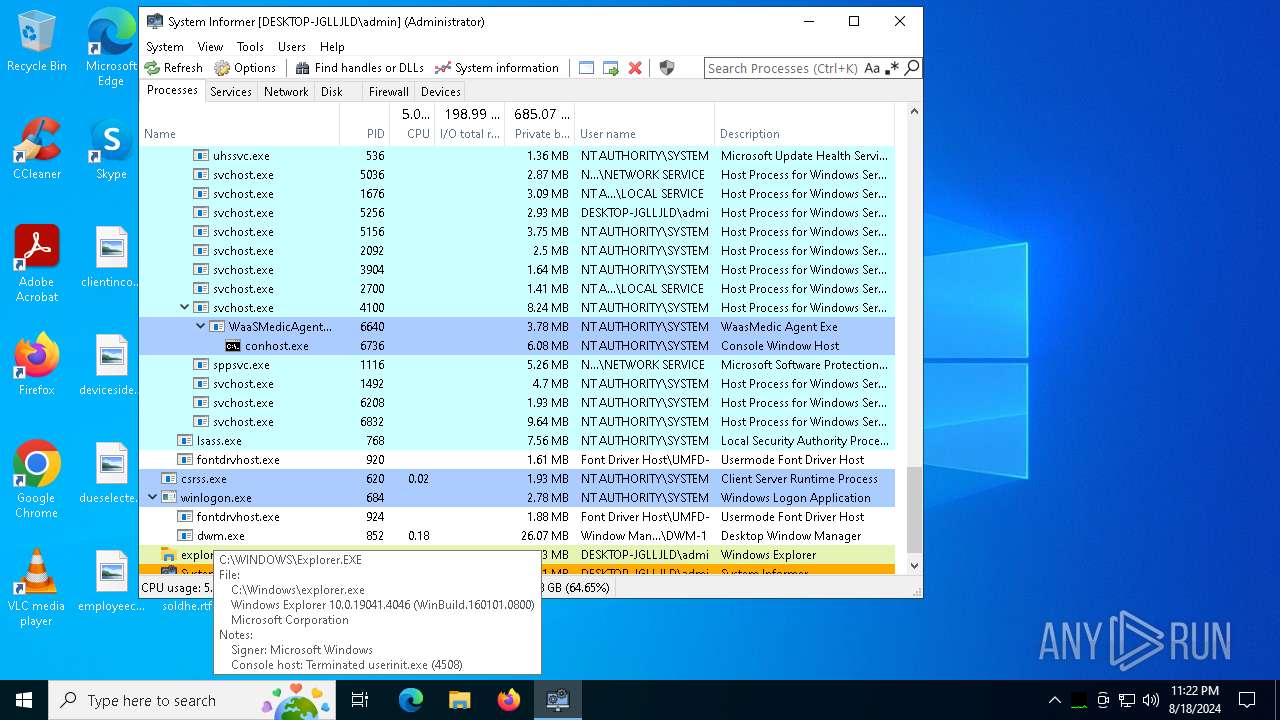The width and height of the screenshot is (1280, 720).
Task: Collapse the winlogon.exe tree node
Action: [152, 498]
